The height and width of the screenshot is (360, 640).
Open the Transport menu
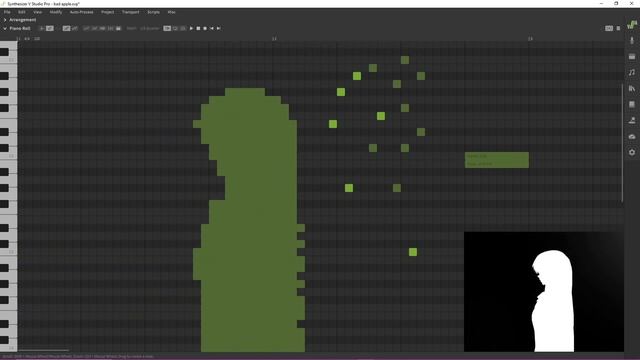[x=131, y=12]
